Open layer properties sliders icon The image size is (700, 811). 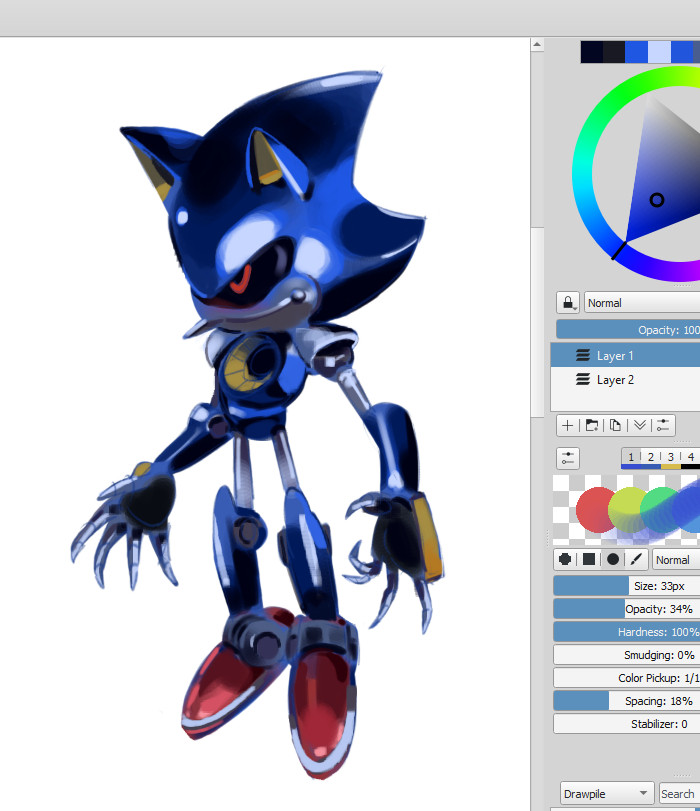click(663, 426)
